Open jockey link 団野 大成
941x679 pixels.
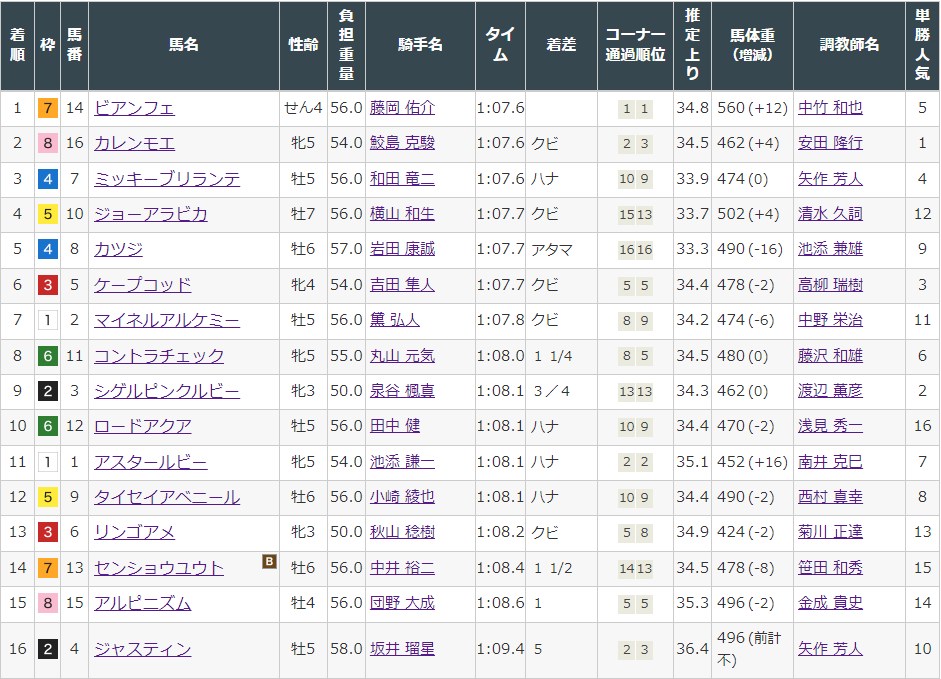point(402,603)
